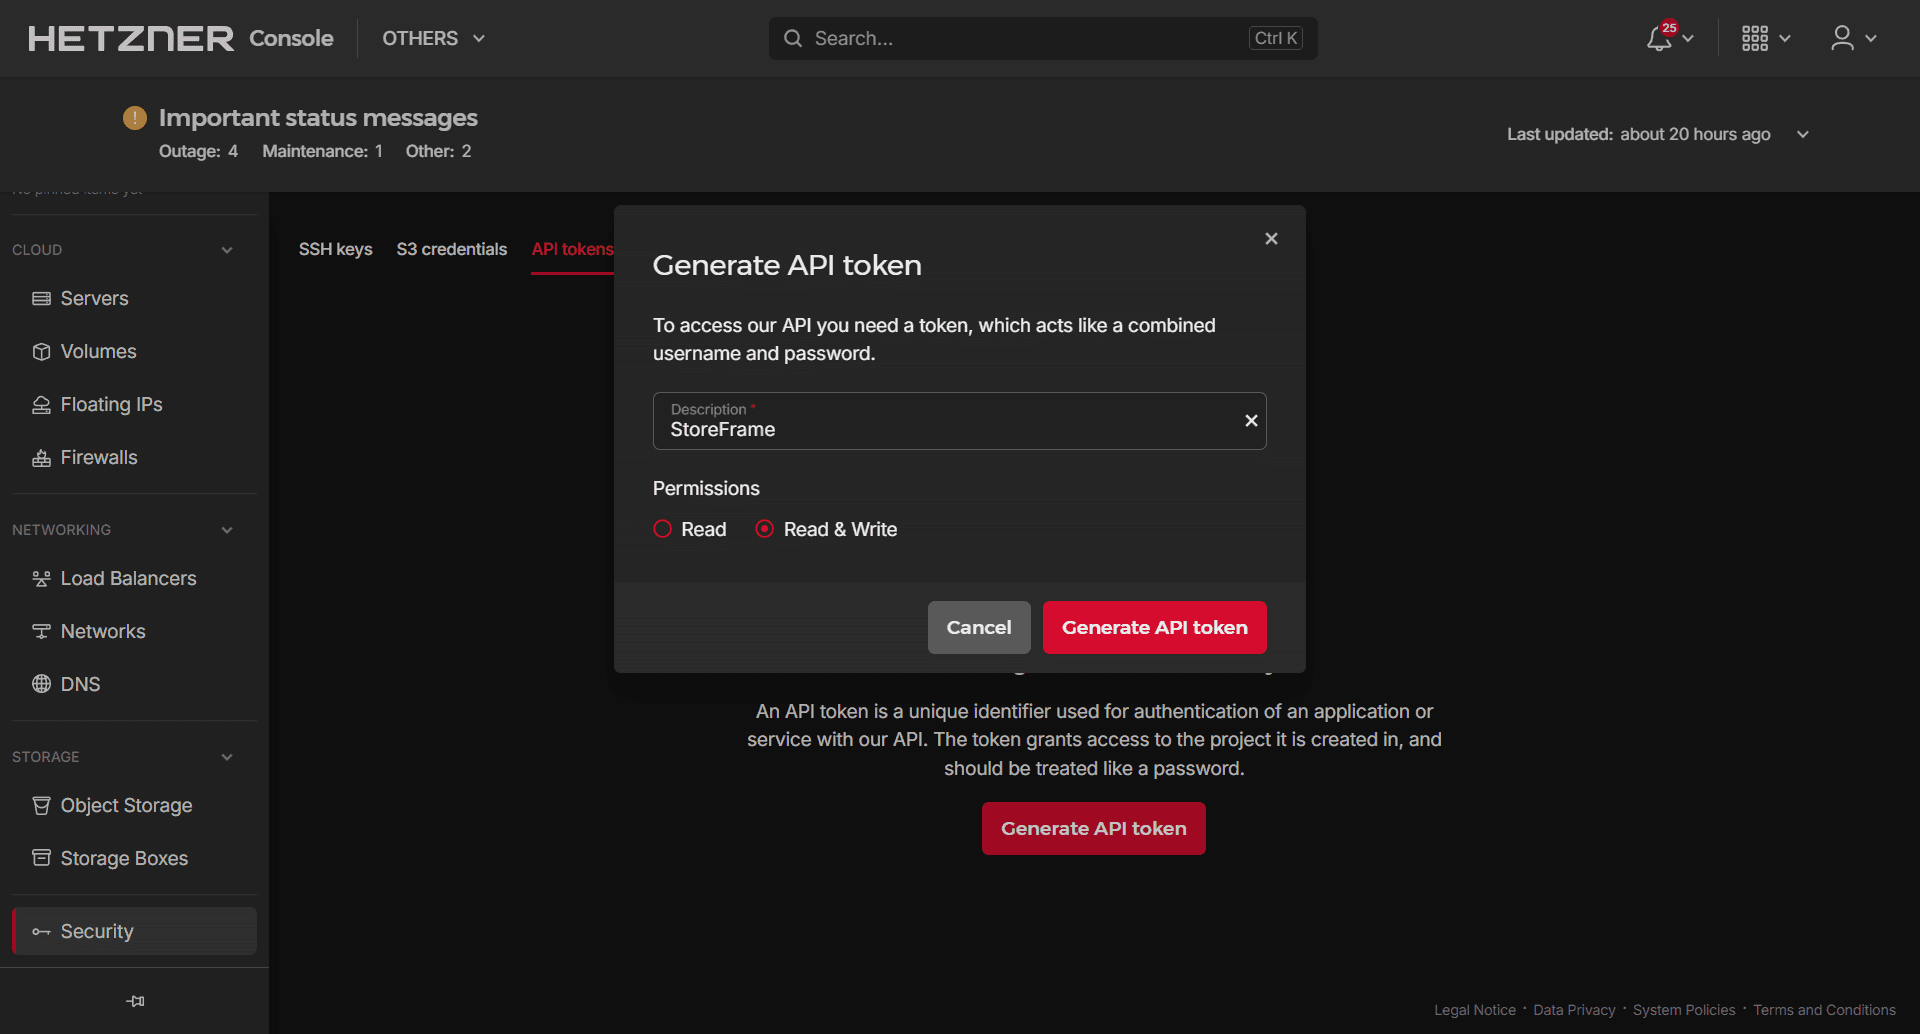Click the Networks icon
The height and width of the screenshot is (1034, 1920).
pos(41,631)
